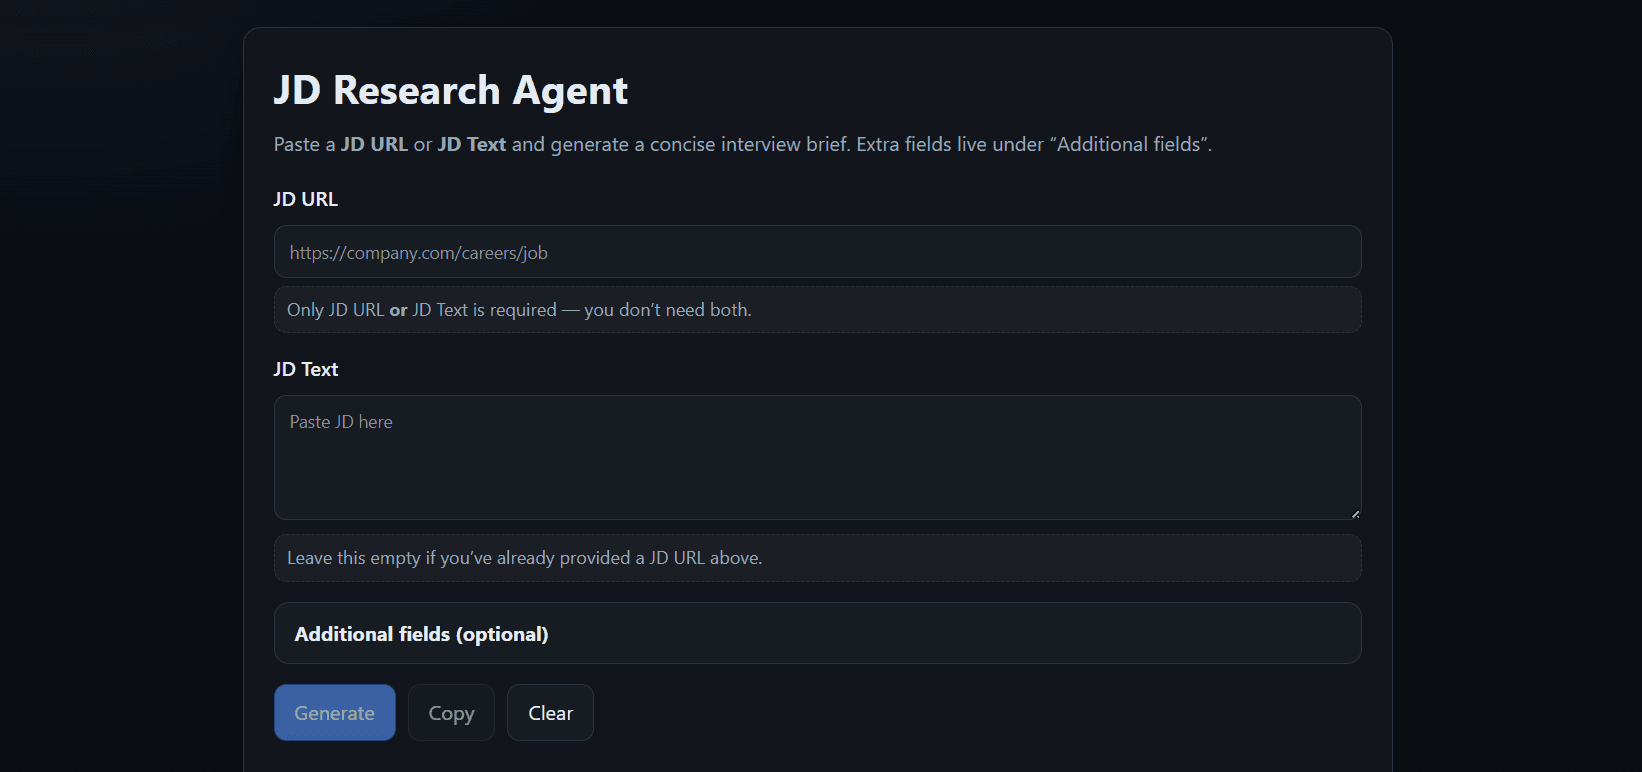Image resolution: width=1642 pixels, height=772 pixels.
Task: Click the bold JD URL text in the subtitle
Action: tap(374, 144)
